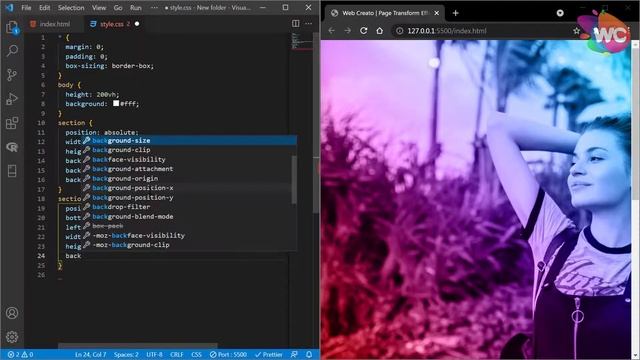Image resolution: width=640 pixels, height=360 pixels.
Task: Open the View menu
Action: tap(99, 8)
